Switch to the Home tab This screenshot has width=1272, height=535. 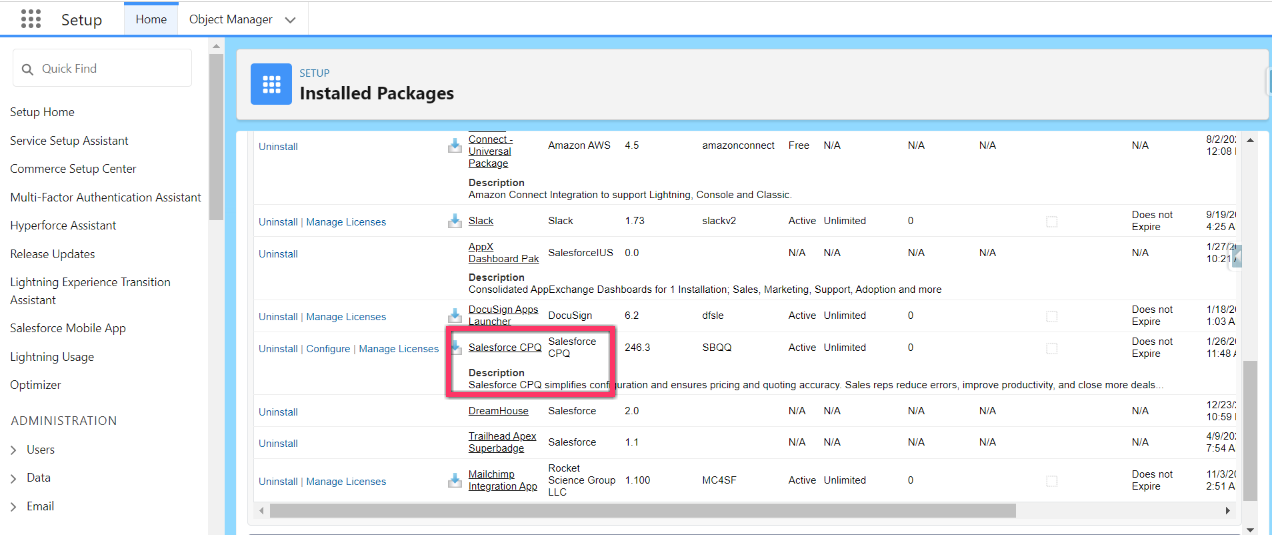(151, 19)
